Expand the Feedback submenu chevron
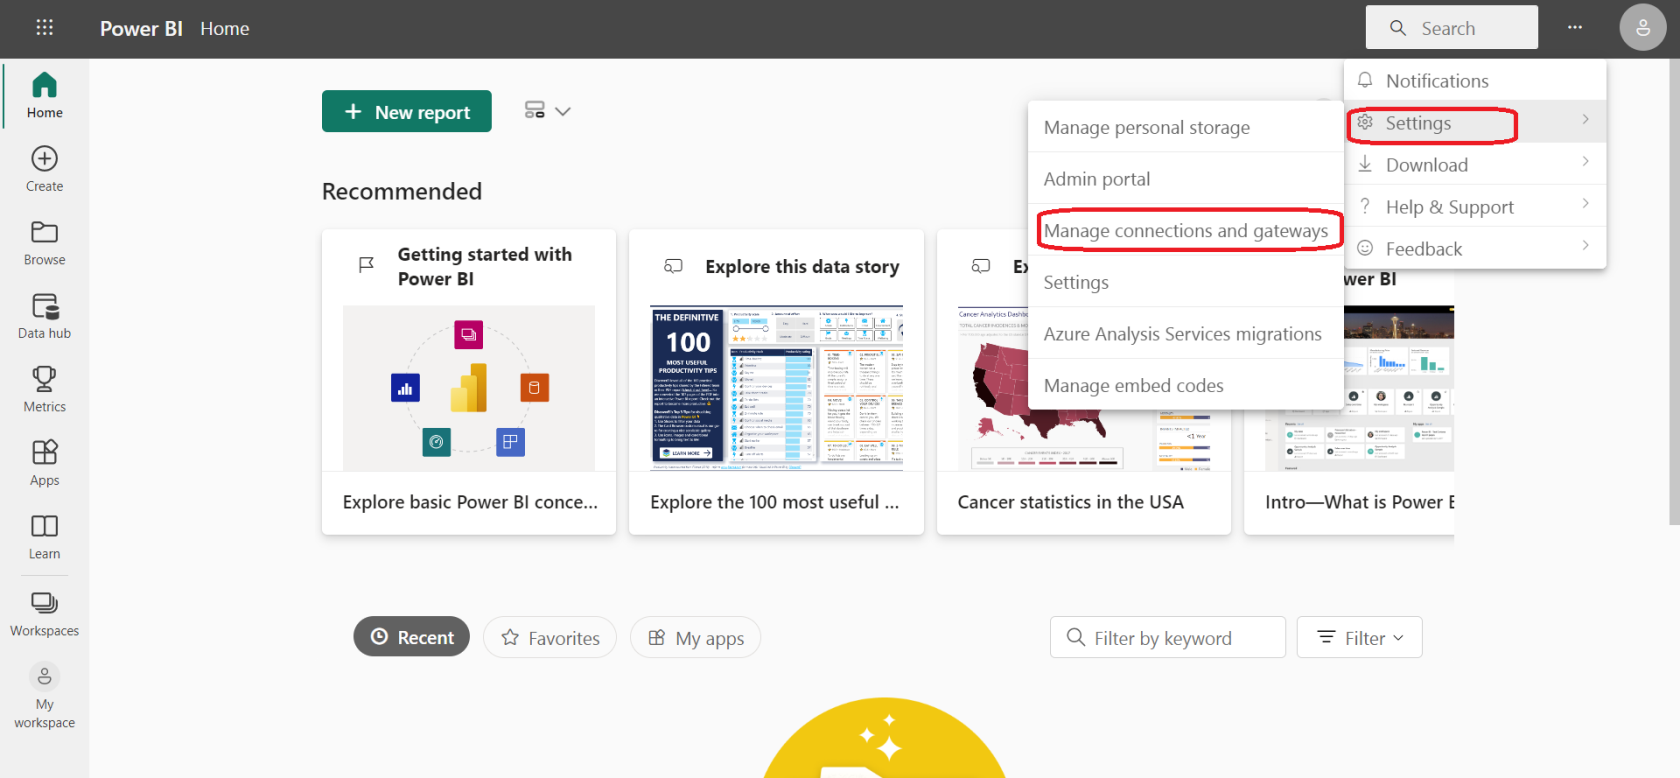 click(x=1586, y=245)
